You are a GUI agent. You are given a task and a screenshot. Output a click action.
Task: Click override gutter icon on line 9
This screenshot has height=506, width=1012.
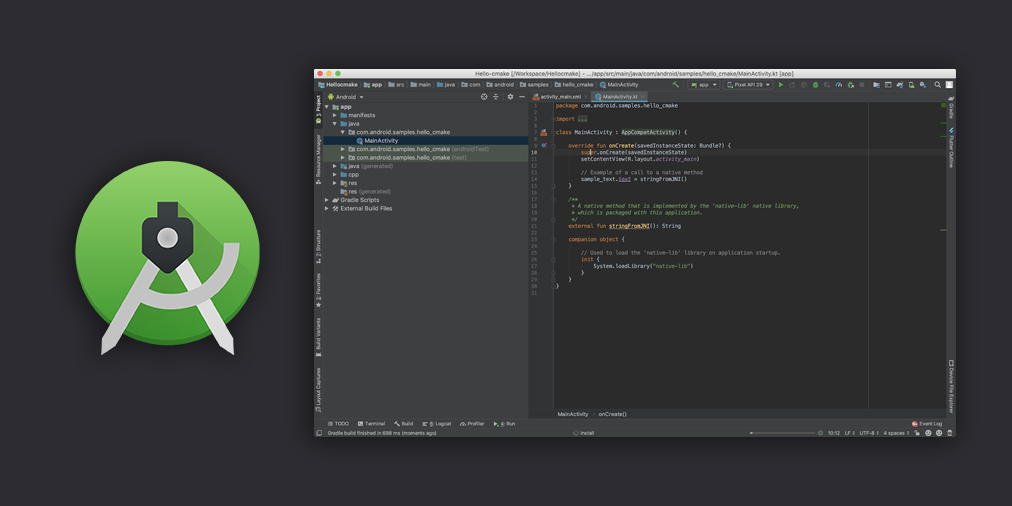coord(543,146)
